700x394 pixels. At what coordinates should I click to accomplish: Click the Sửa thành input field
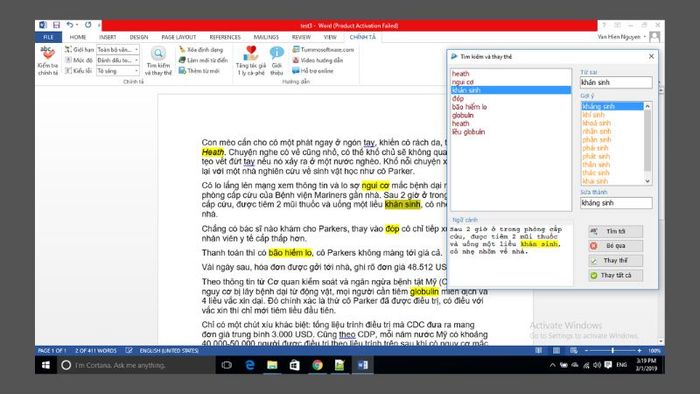[616, 203]
